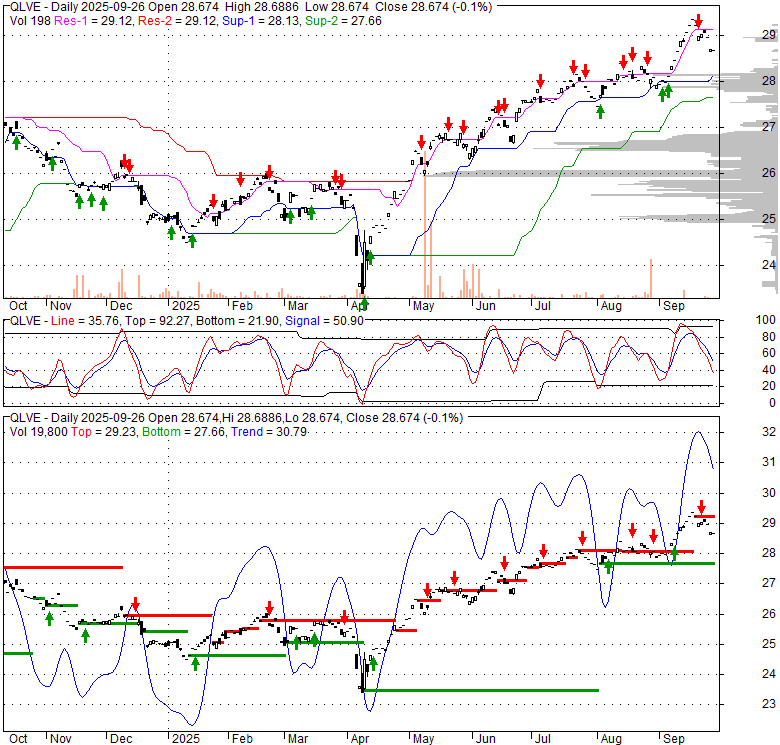This screenshot has height=745, width=780.
Task: Select 'Bottom = 21.90' in oscillator legend
Action: [x=237, y=321]
